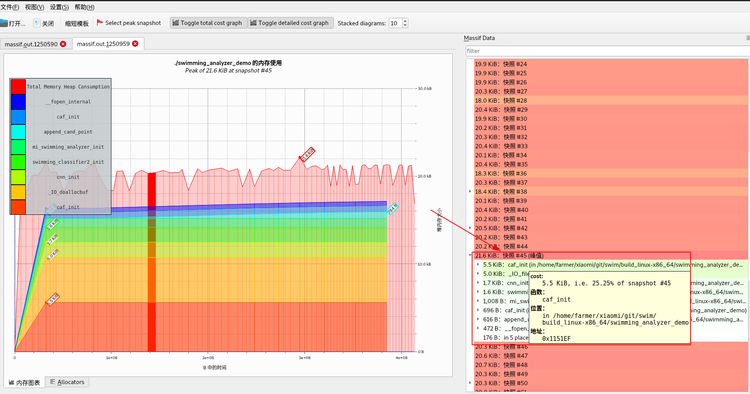Screen dimensions: 750x394
Task: Select row 19.9 KiB: 快照 #24
Action: [610, 64]
